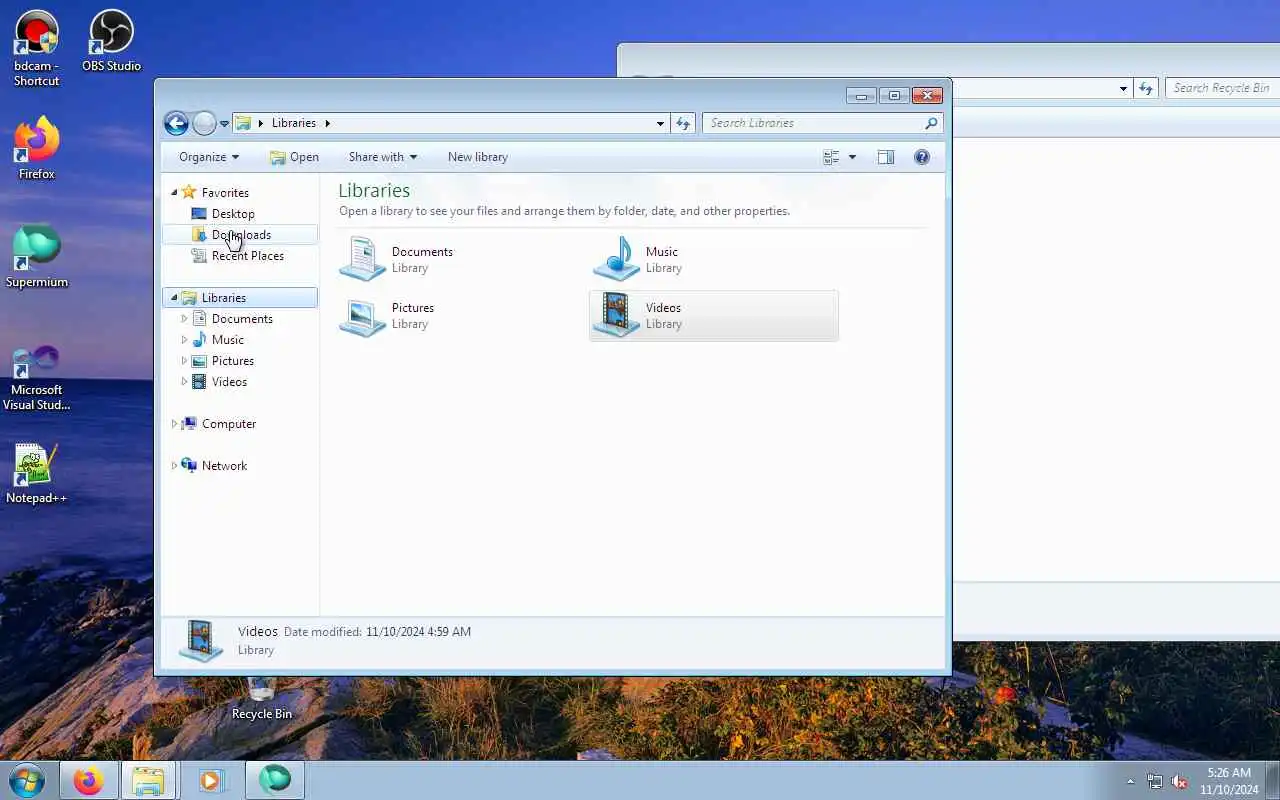Open Microsoft Visual Studio desktop shortcut
Viewport: 1280px width, 800px height.
click(x=37, y=378)
